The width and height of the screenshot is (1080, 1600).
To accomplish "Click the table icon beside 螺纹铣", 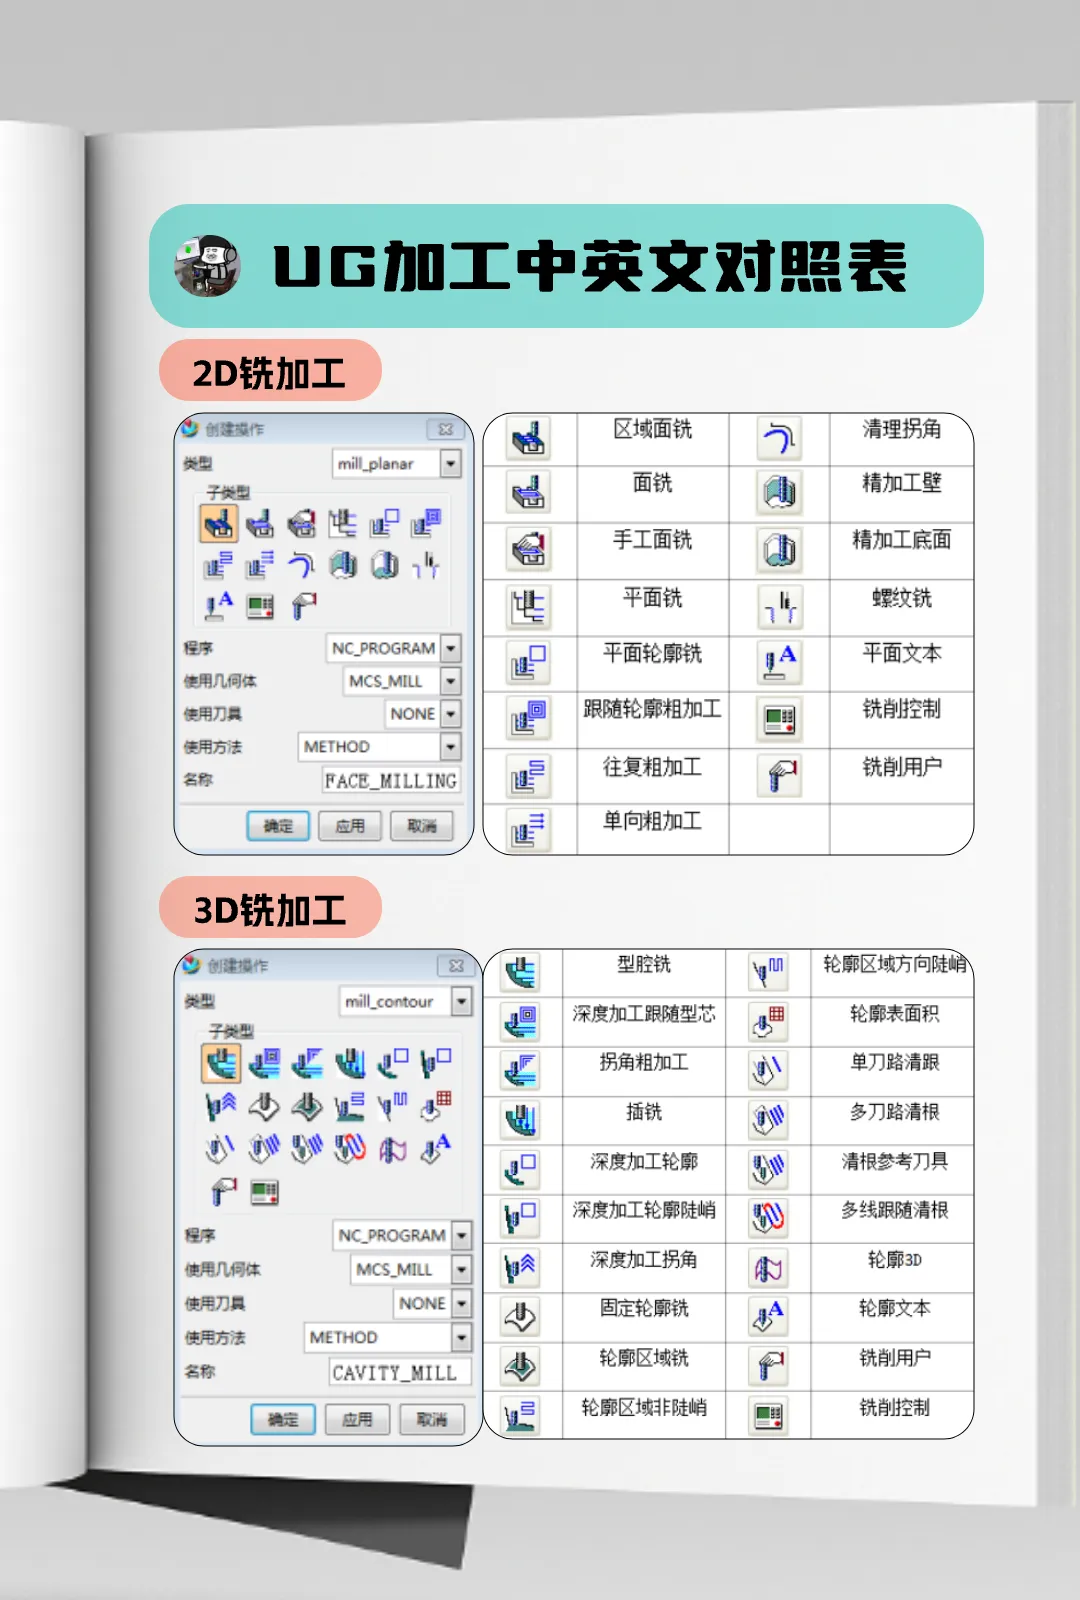I will [780, 606].
